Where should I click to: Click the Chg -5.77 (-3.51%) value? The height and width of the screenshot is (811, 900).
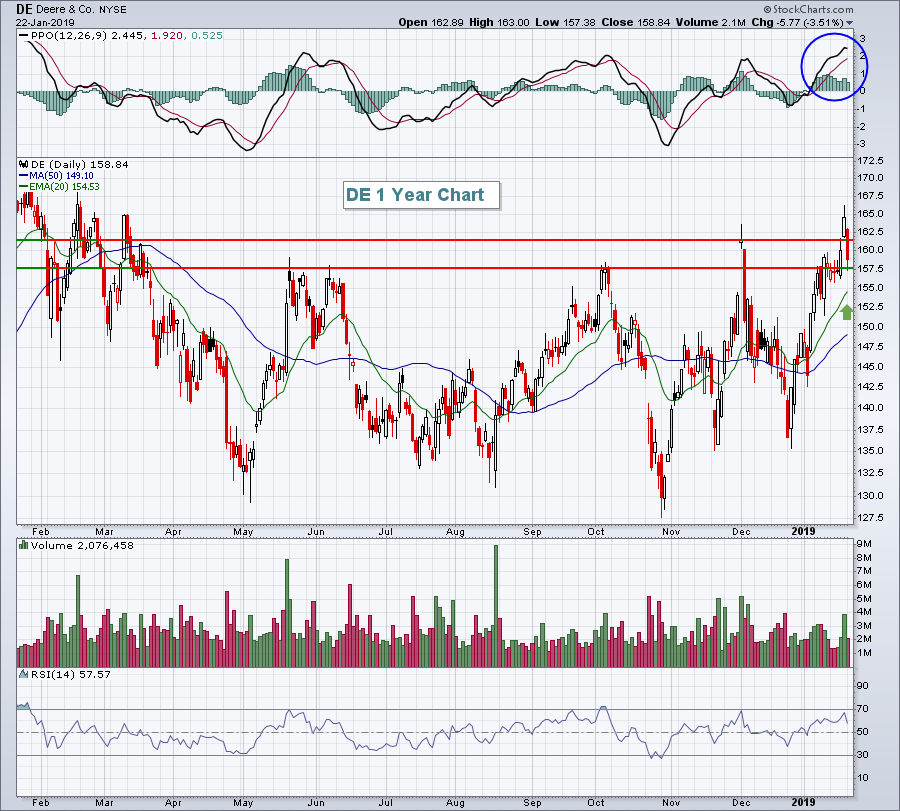(798, 22)
